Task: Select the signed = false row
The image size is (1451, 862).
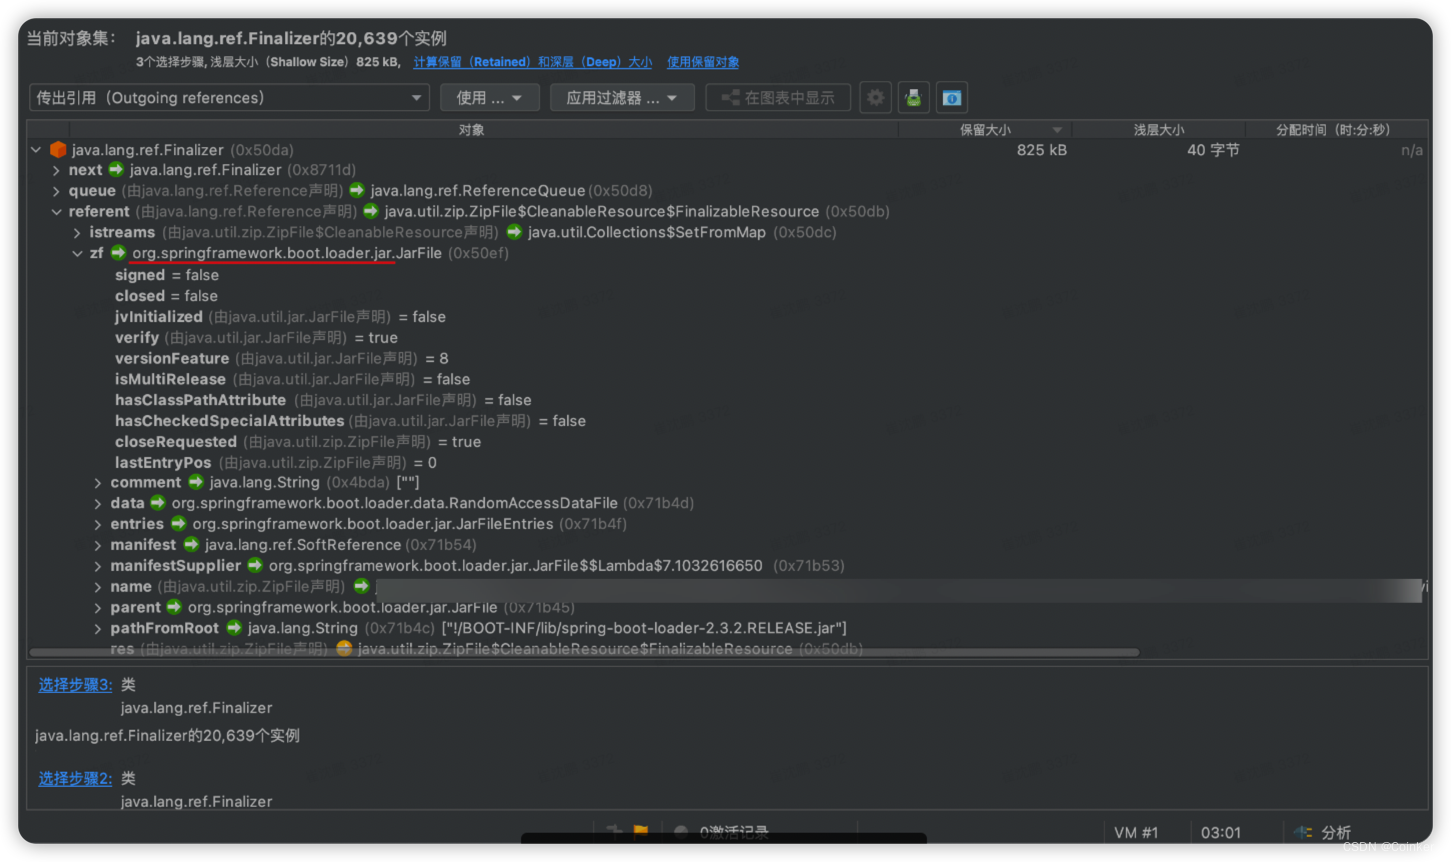Action: [167, 275]
